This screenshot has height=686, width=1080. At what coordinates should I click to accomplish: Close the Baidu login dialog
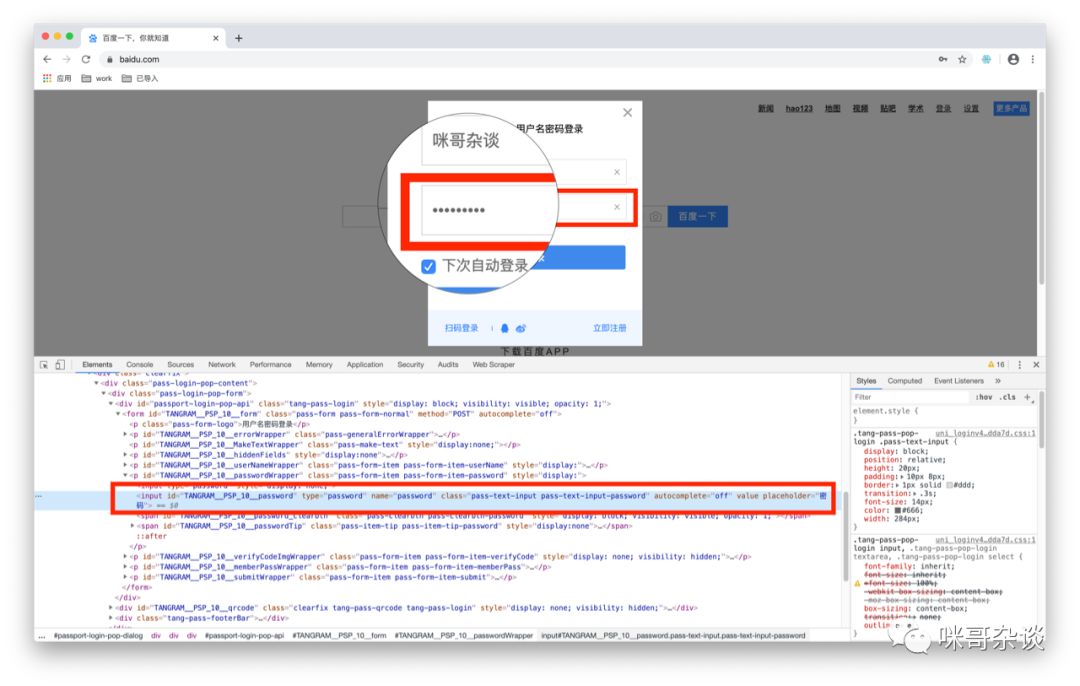point(627,112)
